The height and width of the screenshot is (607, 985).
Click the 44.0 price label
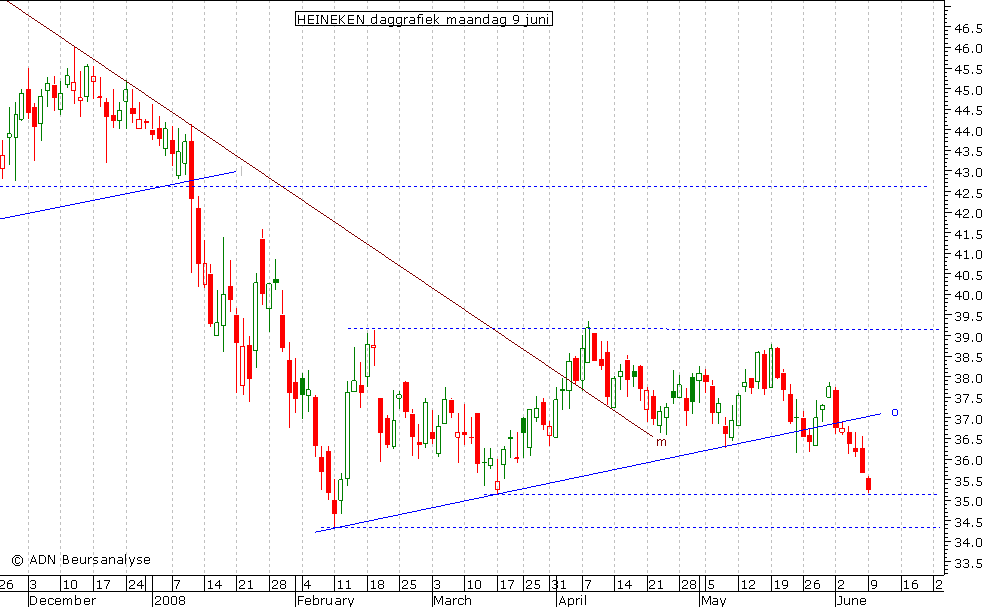tap(968, 131)
